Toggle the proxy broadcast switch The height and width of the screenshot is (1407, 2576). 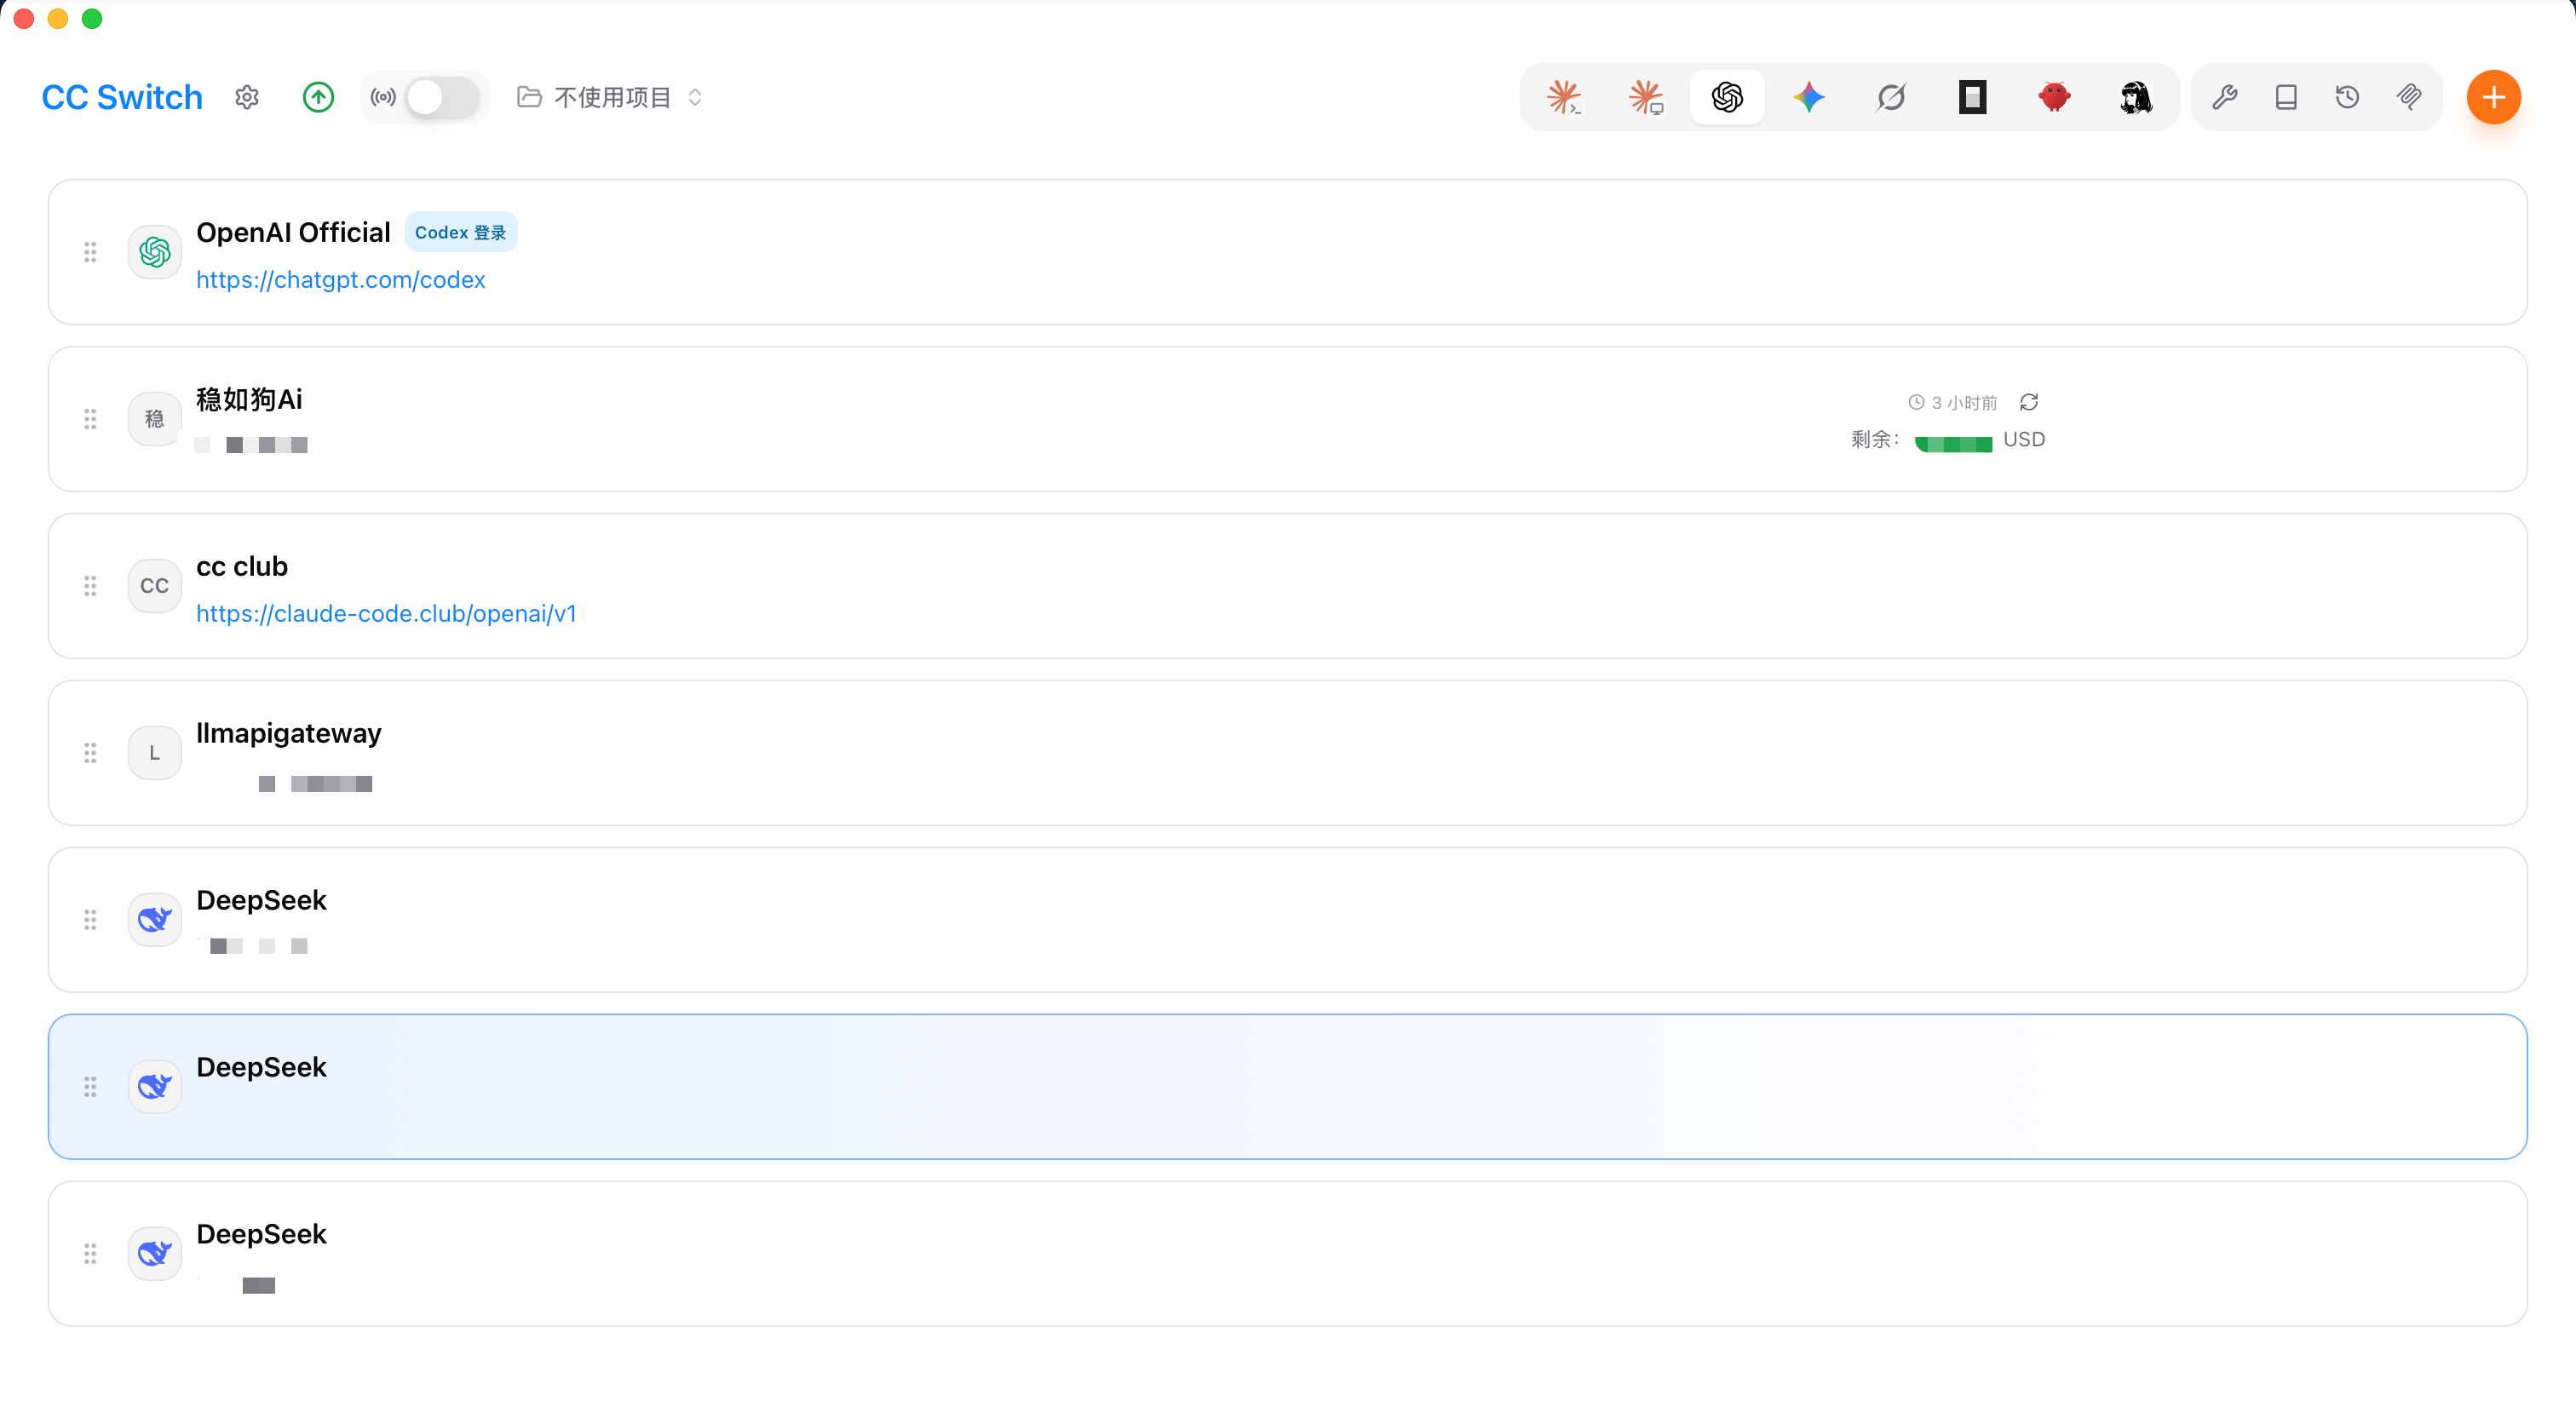(x=441, y=97)
